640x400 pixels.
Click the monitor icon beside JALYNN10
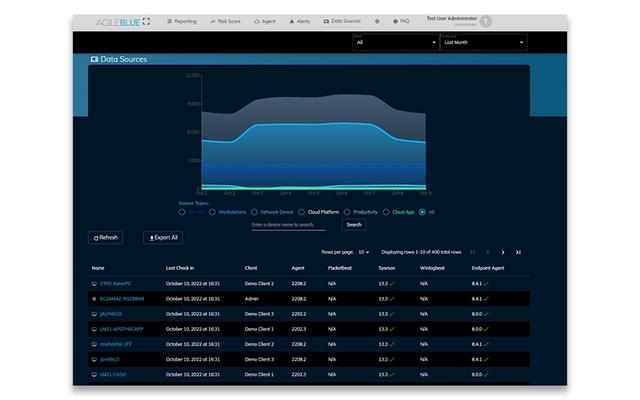point(95,313)
